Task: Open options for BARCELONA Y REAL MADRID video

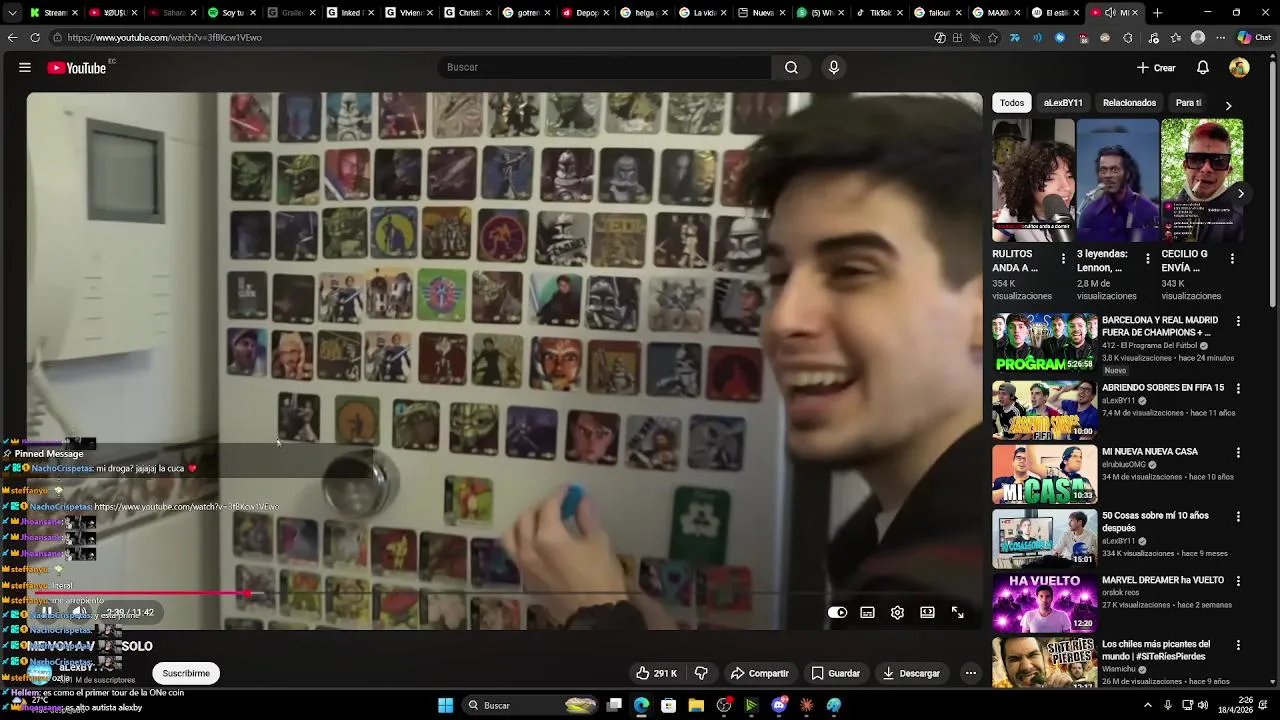Action: (x=1238, y=321)
